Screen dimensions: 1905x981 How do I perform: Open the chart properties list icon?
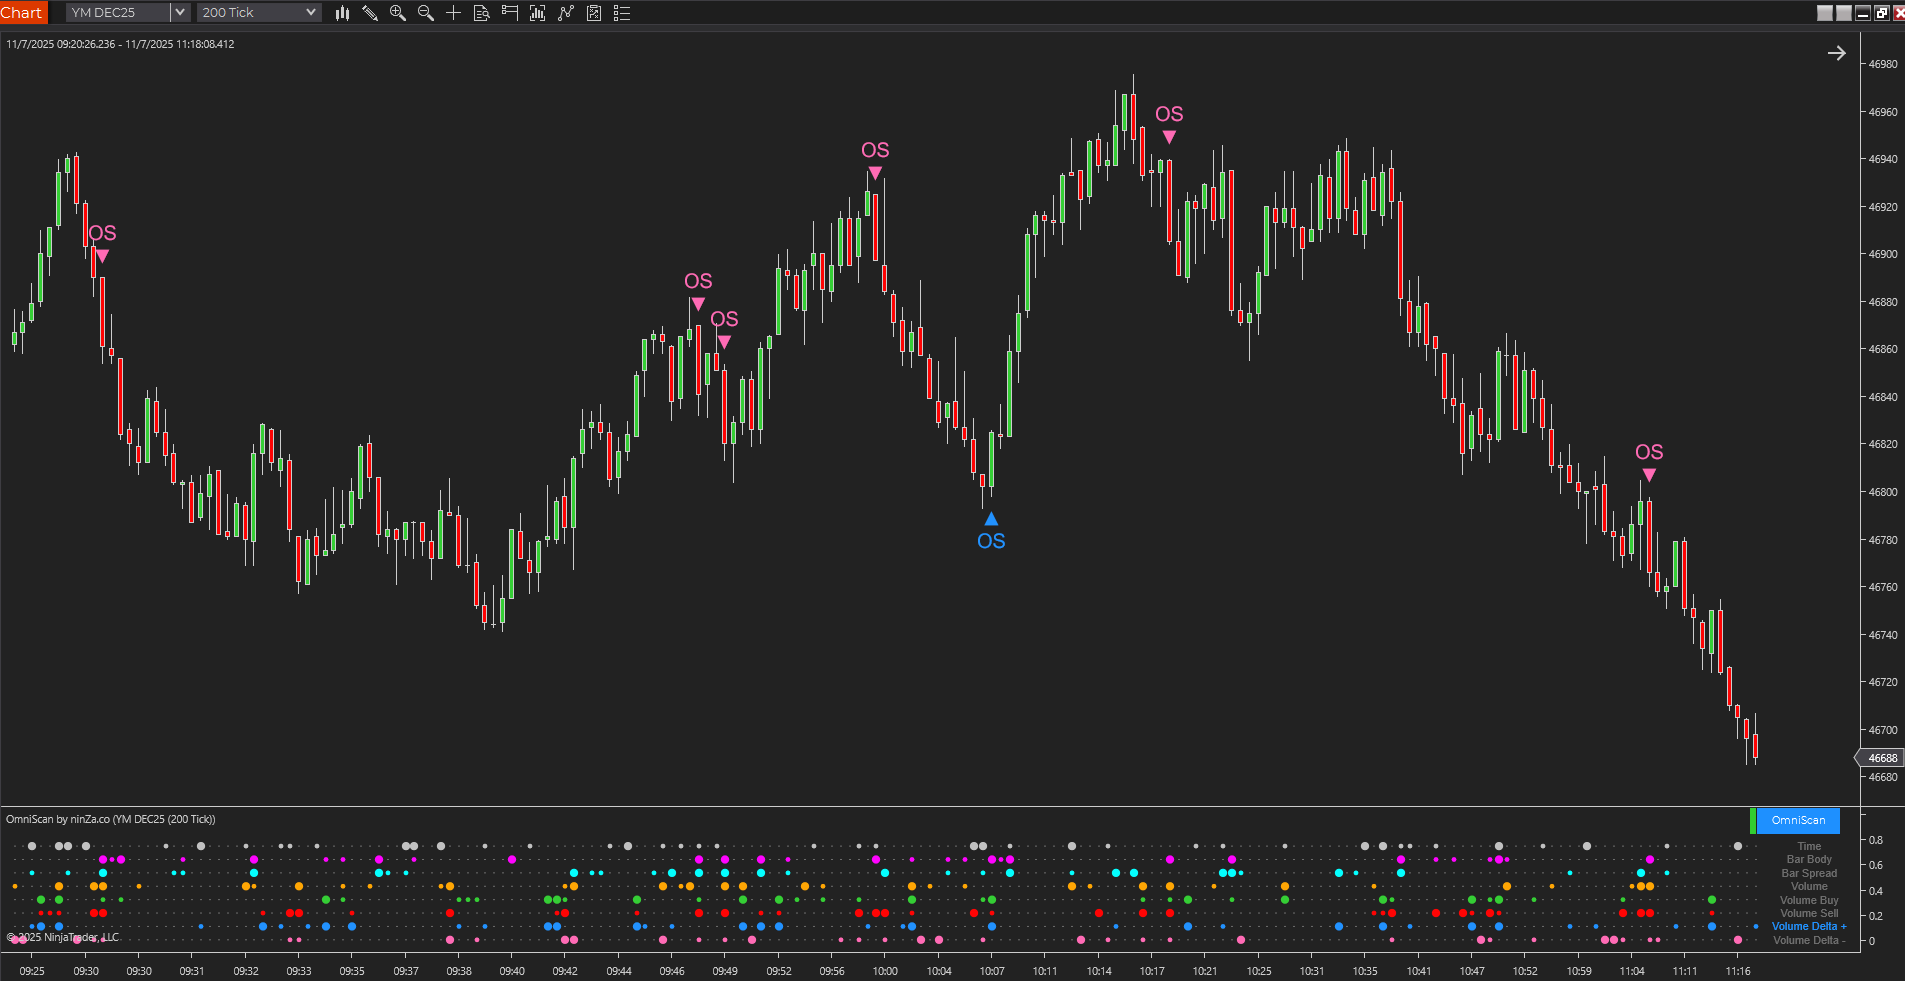pyautogui.click(x=622, y=13)
